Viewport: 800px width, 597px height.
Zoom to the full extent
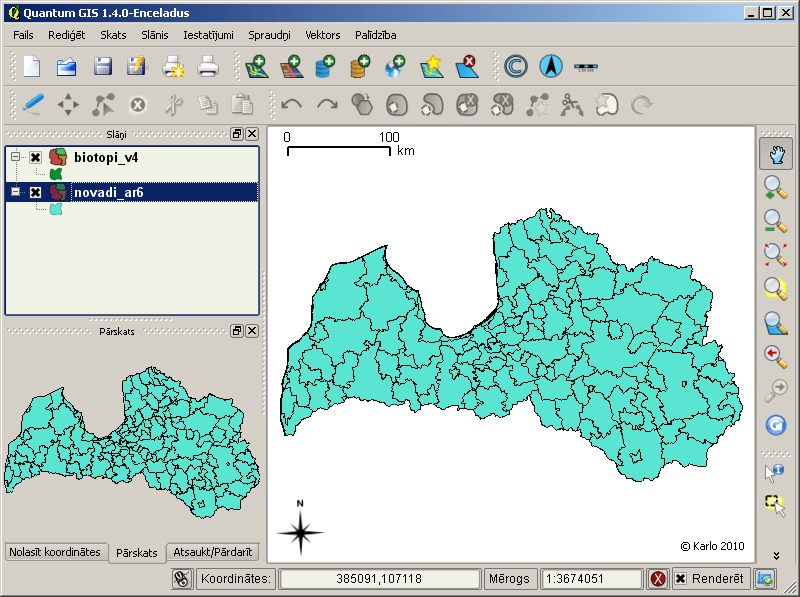tap(776, 255)
